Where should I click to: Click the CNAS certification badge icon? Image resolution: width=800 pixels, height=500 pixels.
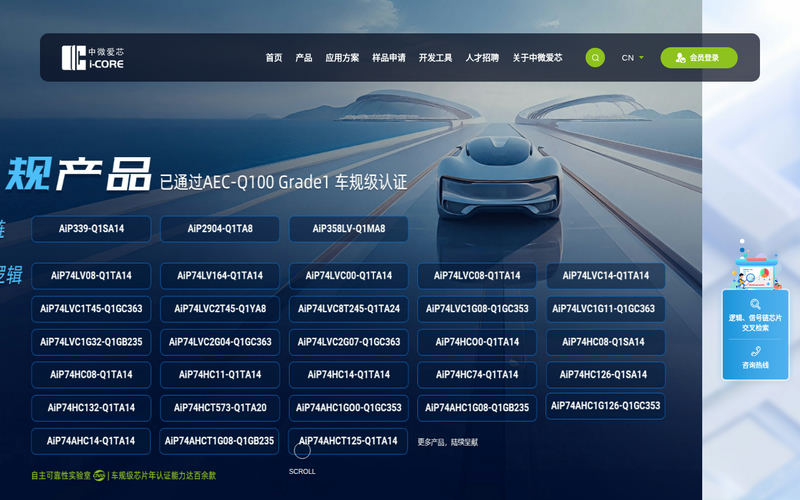point(99,476)
